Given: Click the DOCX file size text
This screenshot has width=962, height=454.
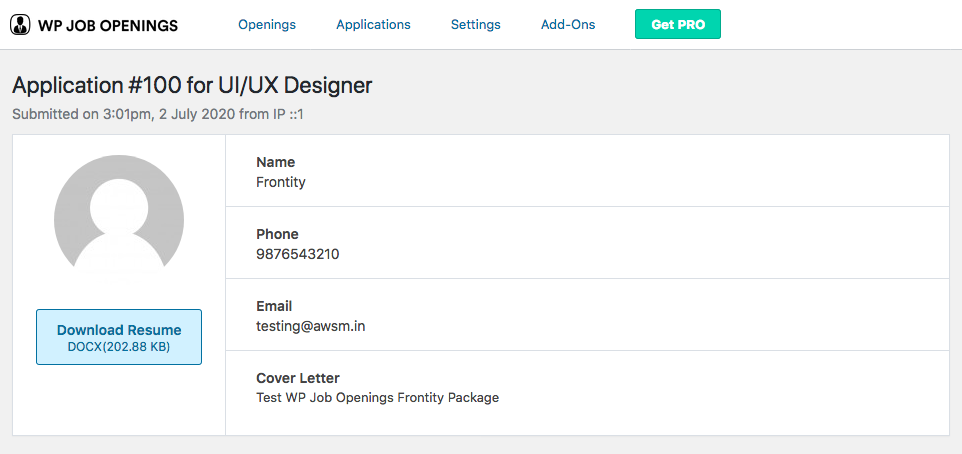Looking at the screenshot, I should pos(119,347).
